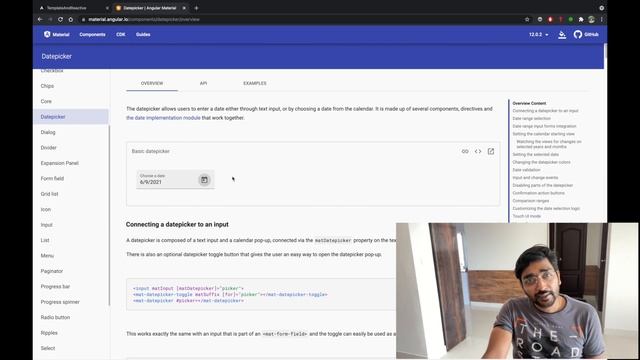Open the CDK nav item

121,35
